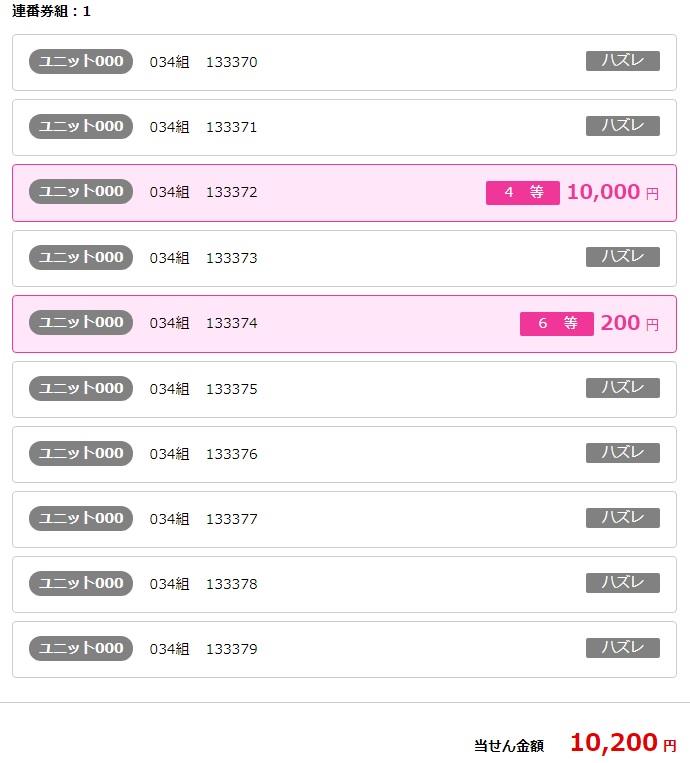
Task: Click the ユニット000 badge for ticket 133370
Action: point(81,61)
